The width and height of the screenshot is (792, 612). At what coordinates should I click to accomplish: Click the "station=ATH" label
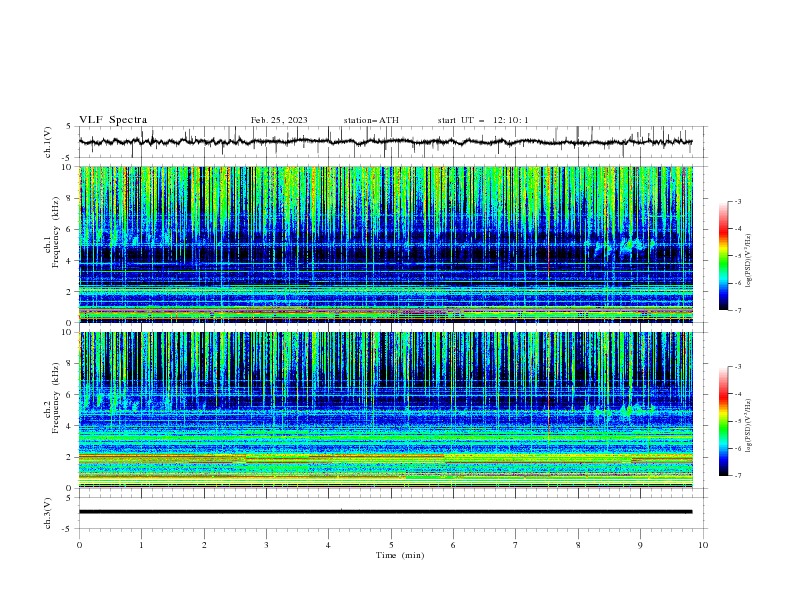click(371, 120)
